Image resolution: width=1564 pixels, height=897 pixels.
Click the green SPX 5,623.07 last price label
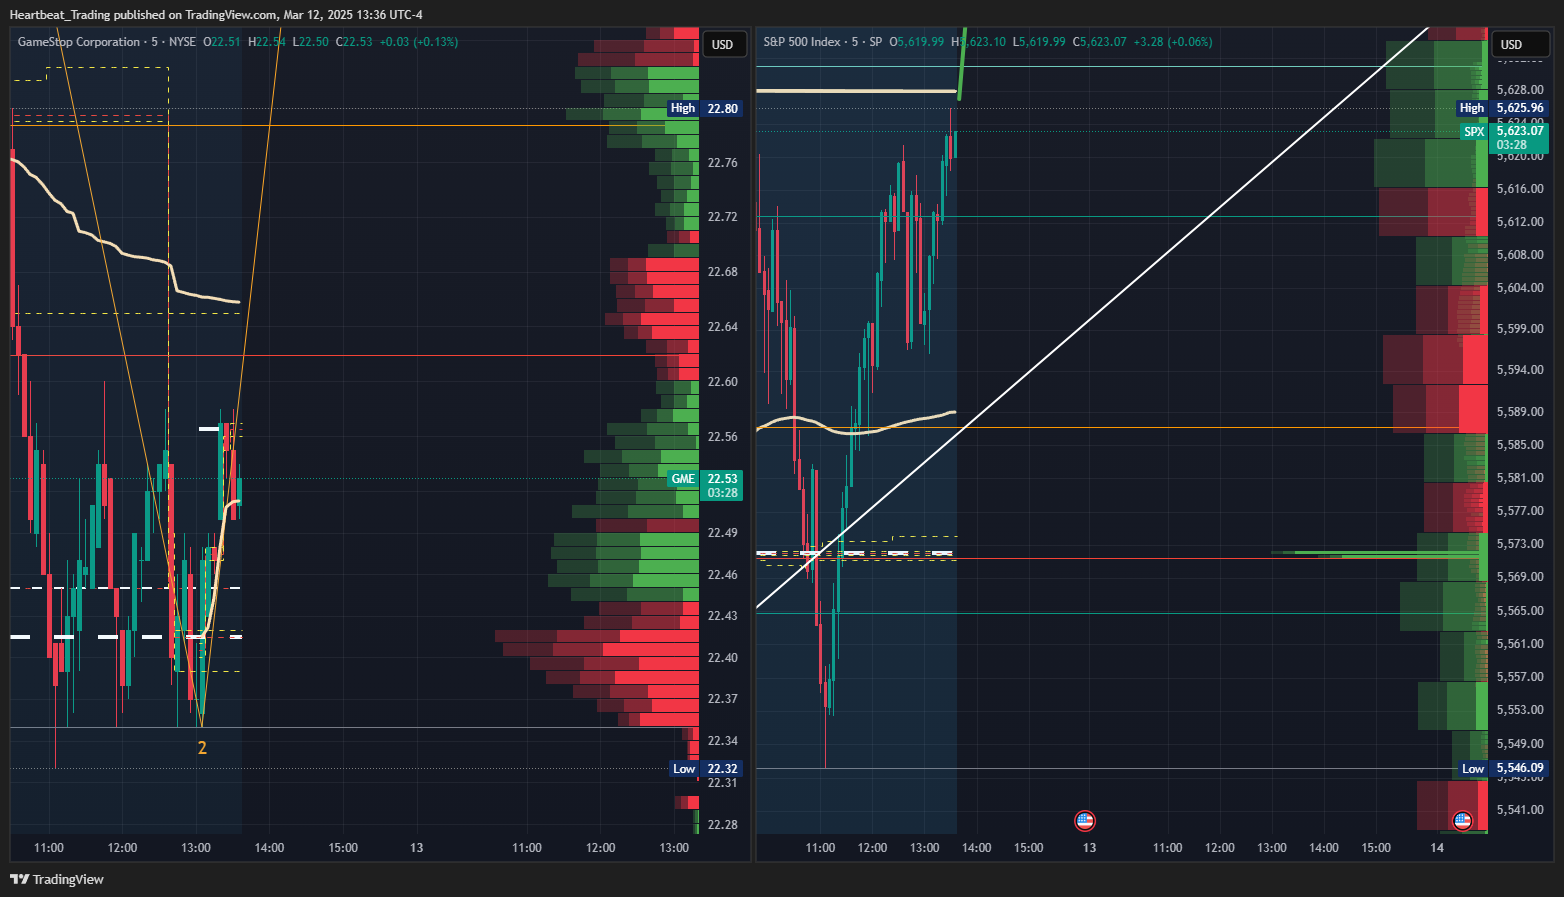click(x=1505, y=138)
